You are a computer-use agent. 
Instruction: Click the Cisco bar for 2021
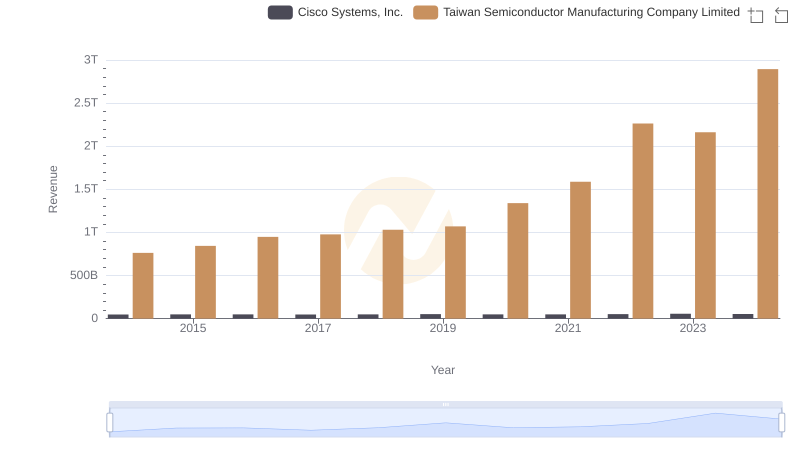click(x=556, y=316)
